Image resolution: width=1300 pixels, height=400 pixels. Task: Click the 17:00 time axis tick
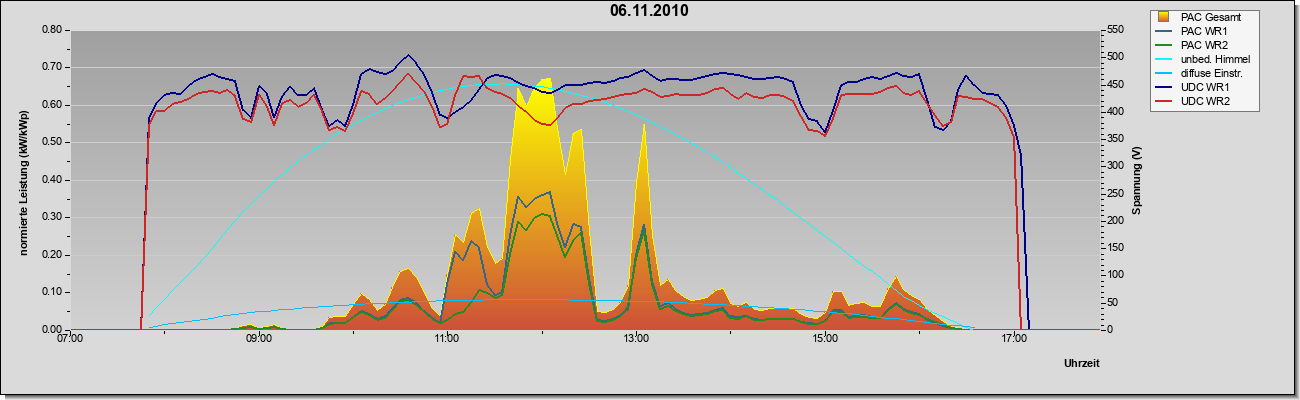point(1013,338)
